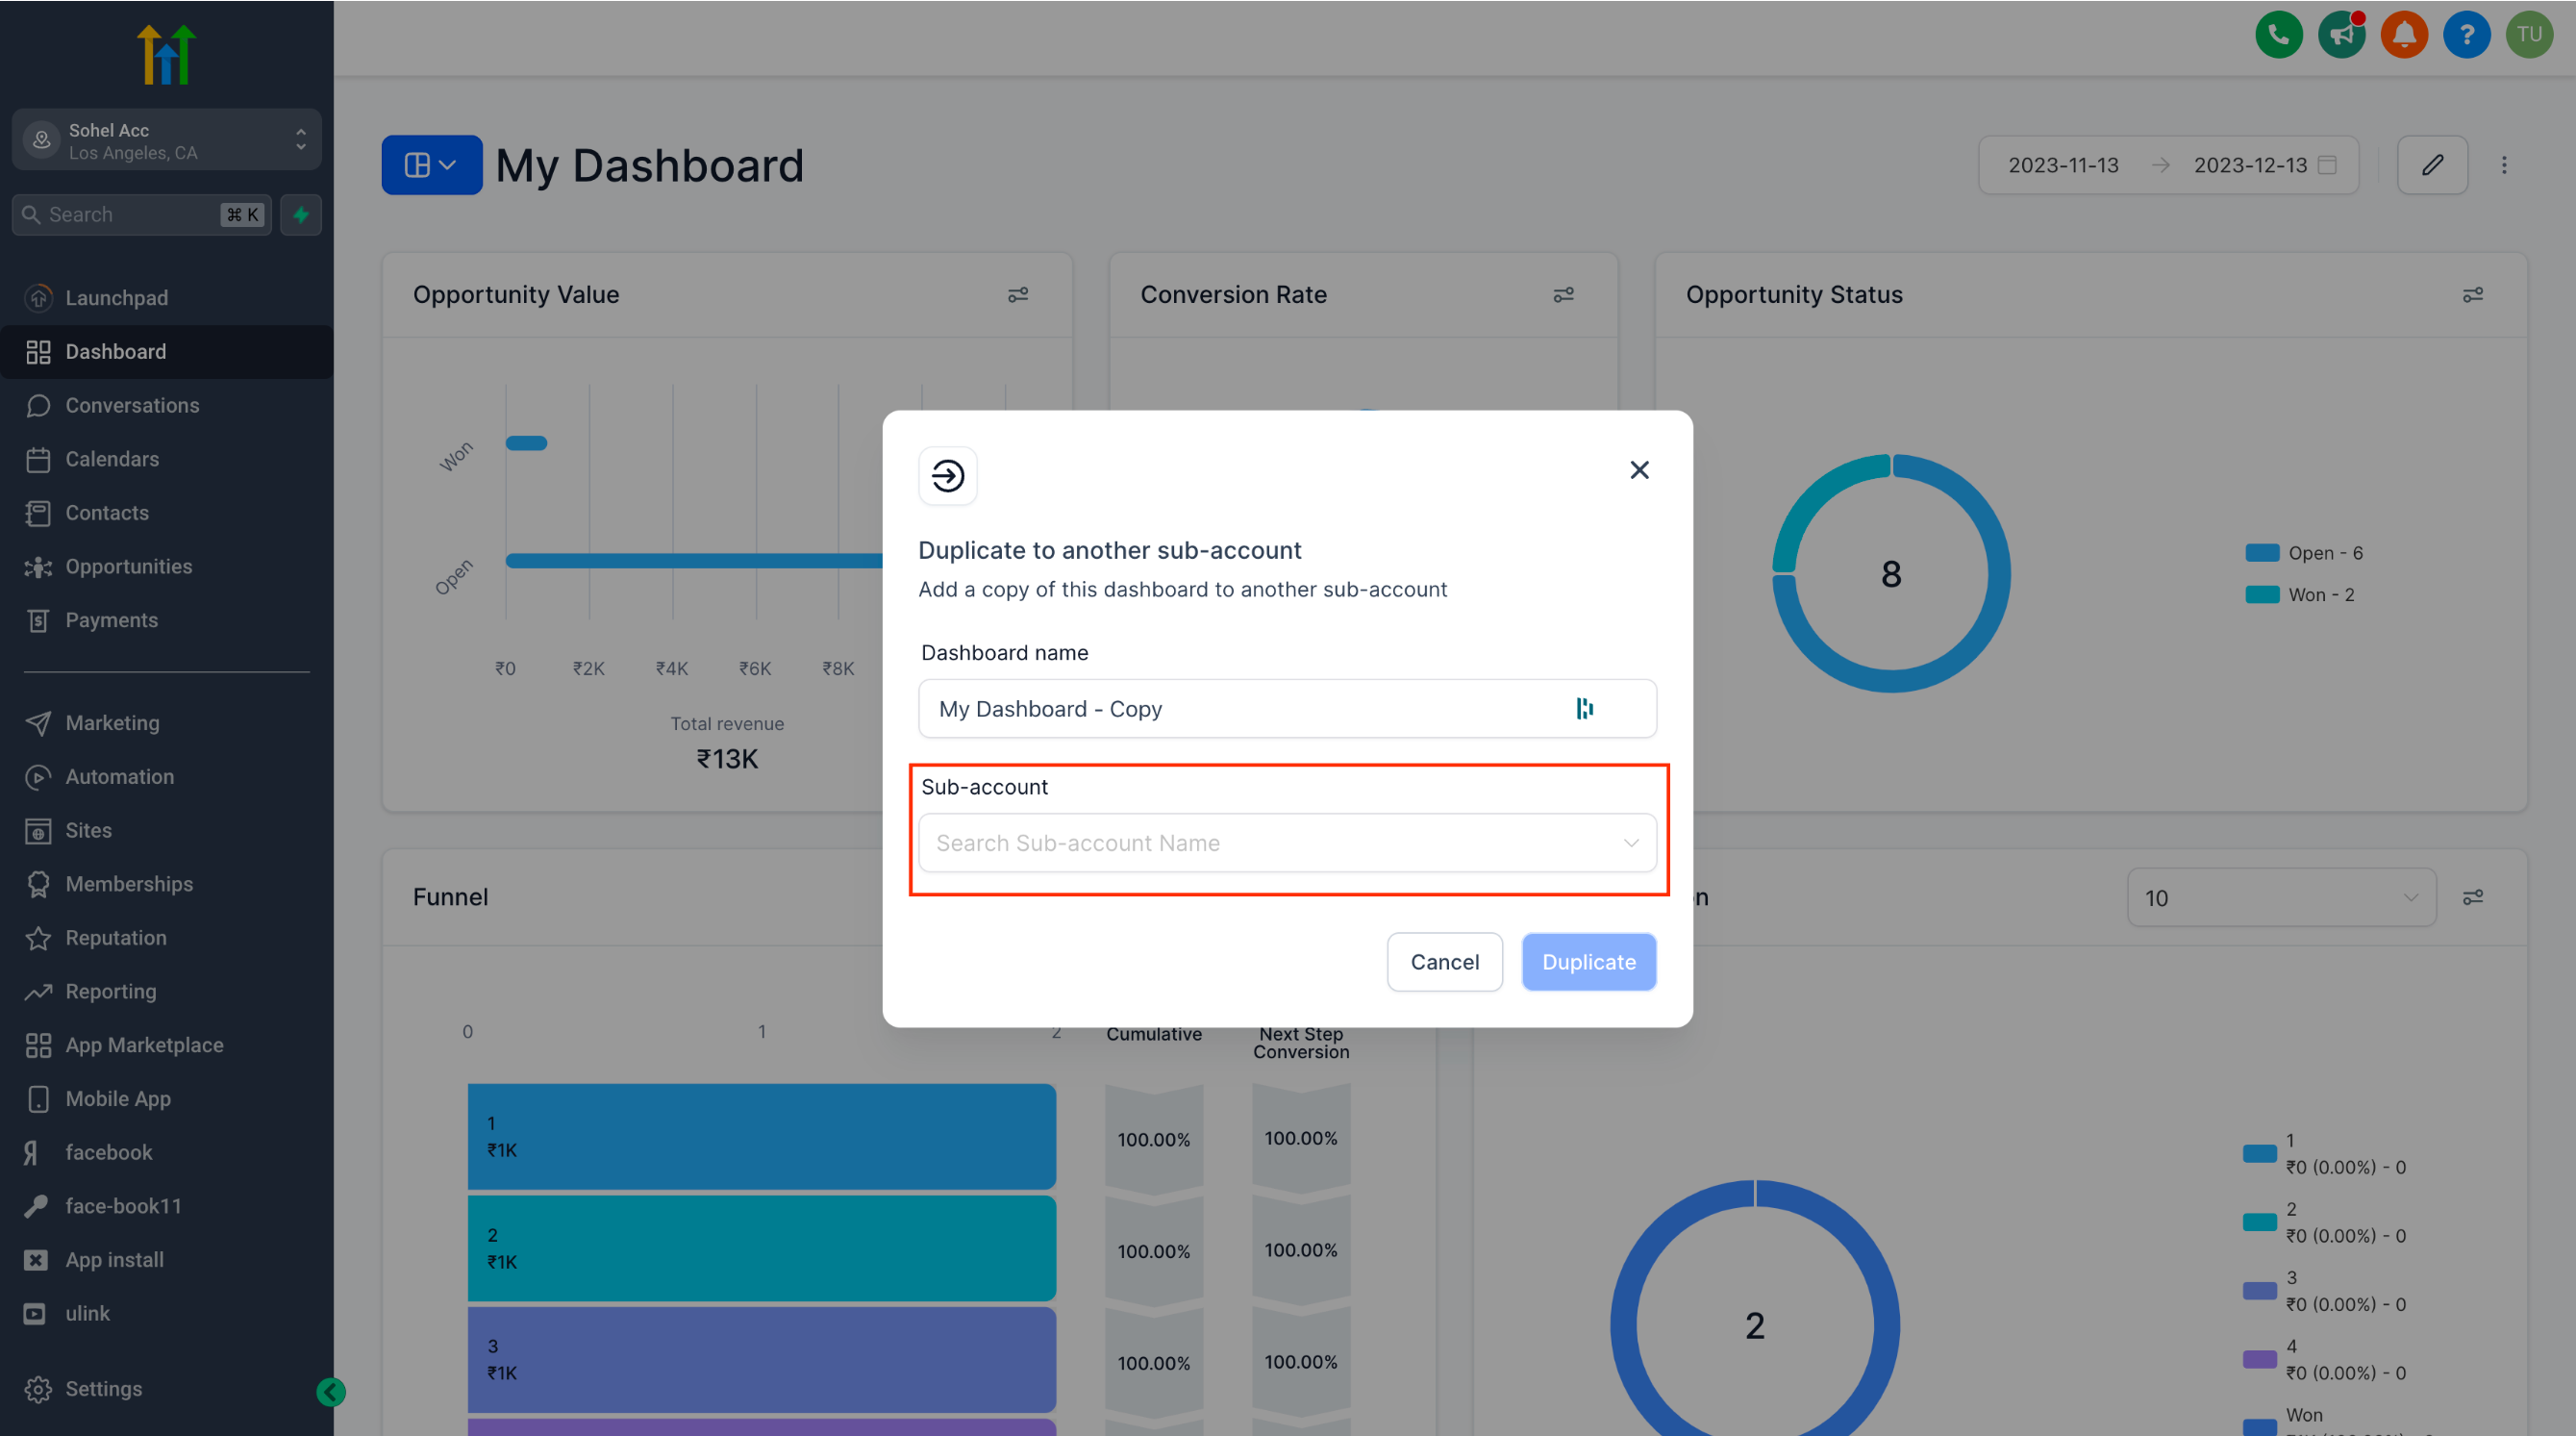Click the blue help question mark icon
This screenshot has width=2576, height=1436.
point(2466,35)
